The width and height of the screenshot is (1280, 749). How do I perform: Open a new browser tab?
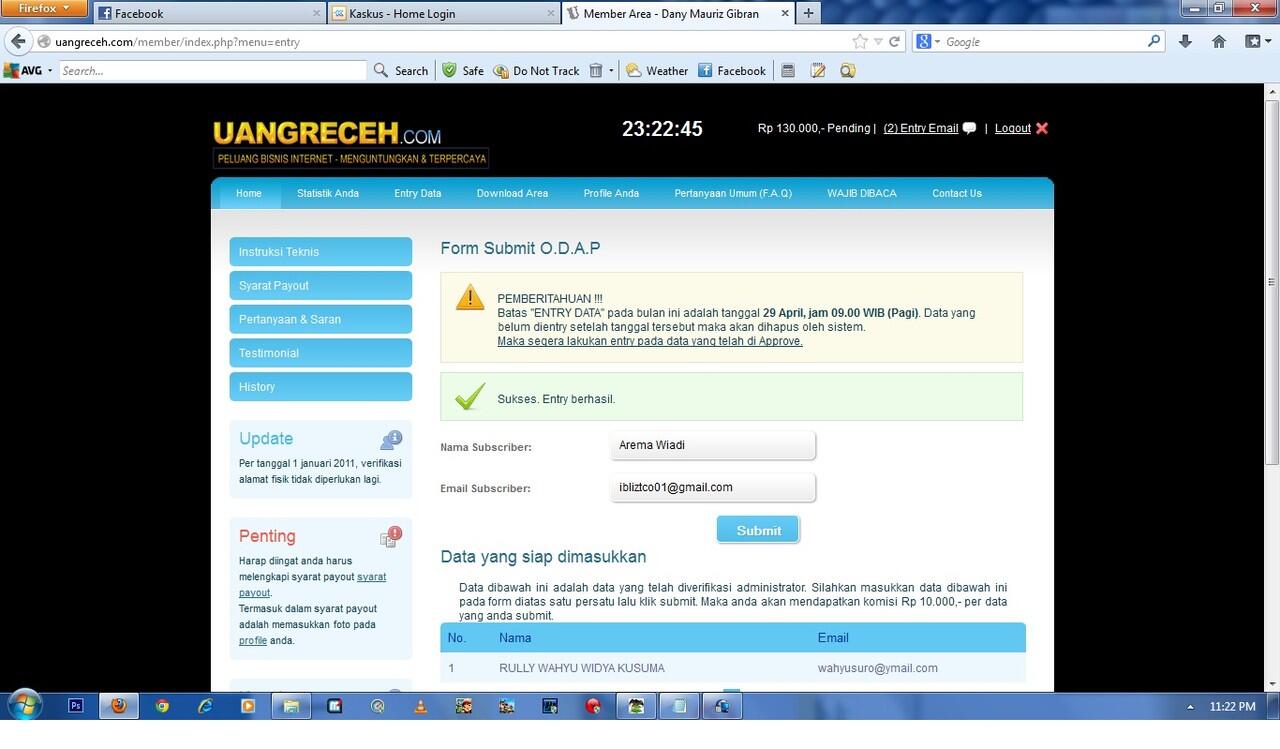pyautogui.click(x=808, y=13)
